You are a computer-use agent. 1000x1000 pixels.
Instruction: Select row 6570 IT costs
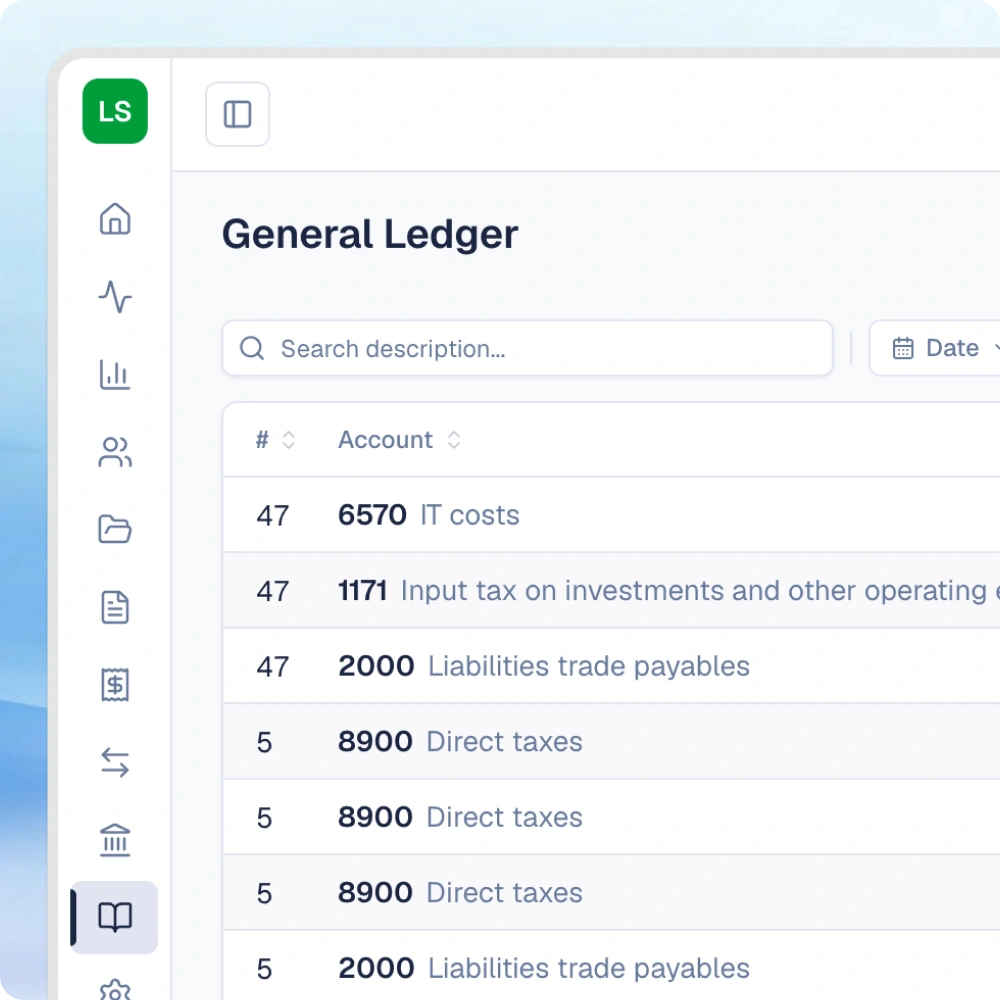pyautogui.click(x=611, y=515)
